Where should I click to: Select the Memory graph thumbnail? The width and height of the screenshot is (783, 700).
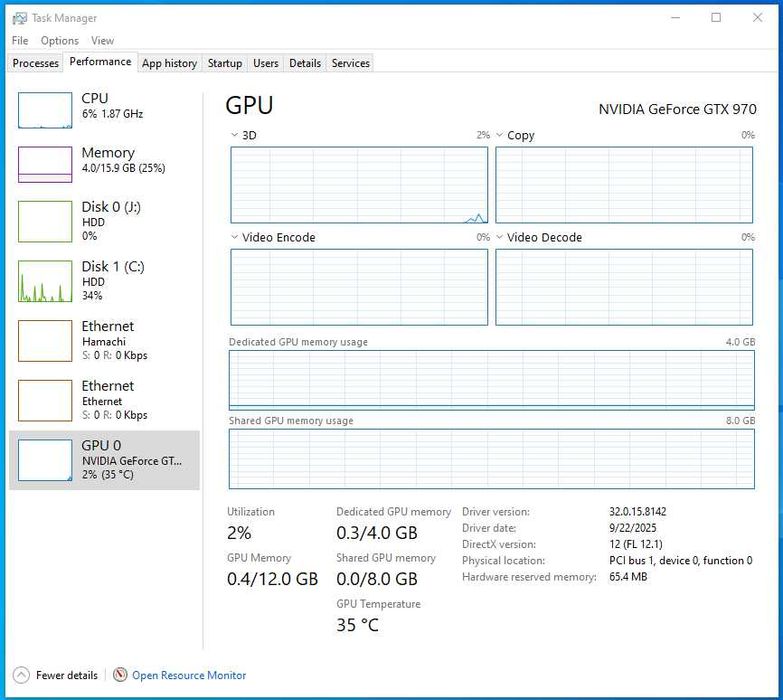45,164
